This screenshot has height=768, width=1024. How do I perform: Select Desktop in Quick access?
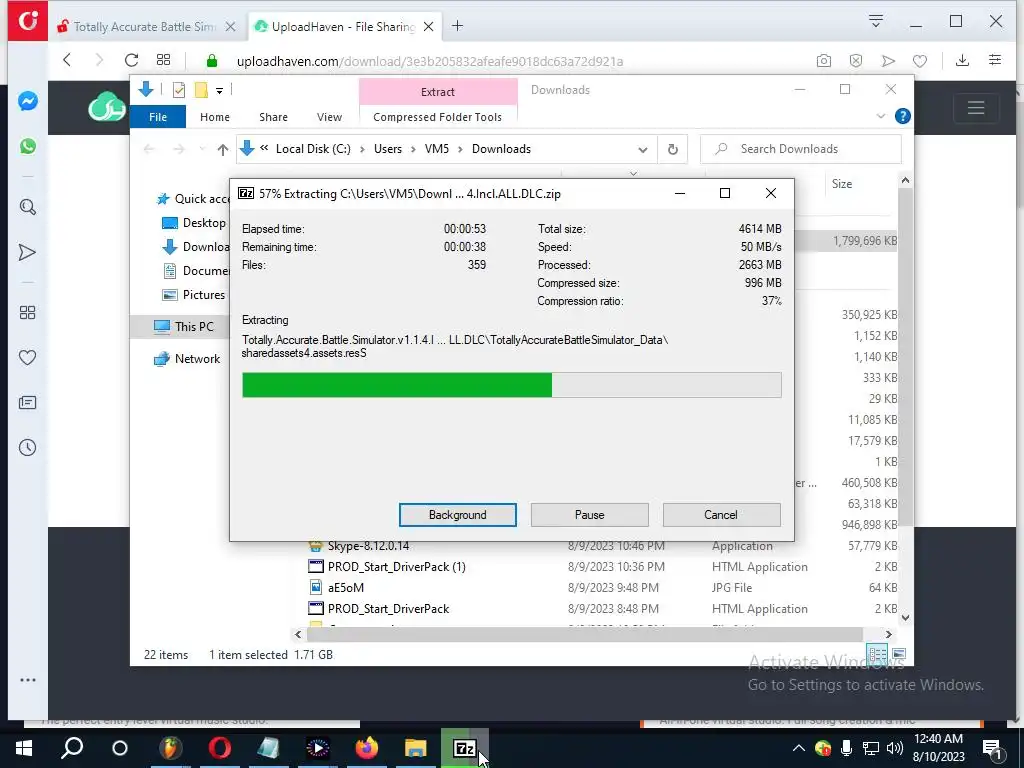tap(204, 223)
